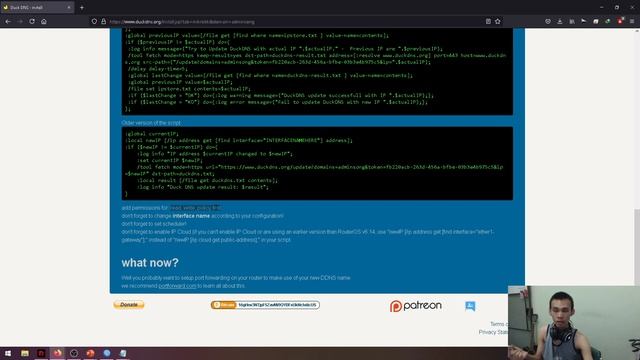Image resolution: width=640 pixels, height=360 pixels.
Task: Follow the portforward.com link
Action: pyautogui.click(x=177, y=286)
